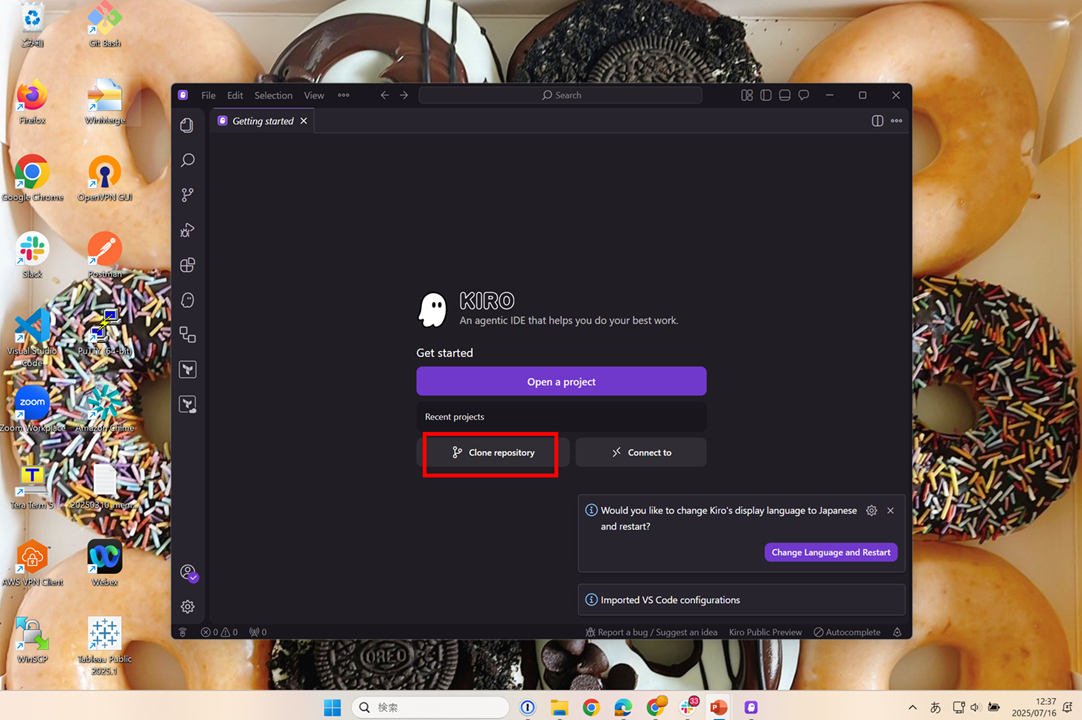This screenshot has height=720, width=1082.
Task: Open Source Control view in activity bar
Action: pyautogui.click(x=187, y=195)
